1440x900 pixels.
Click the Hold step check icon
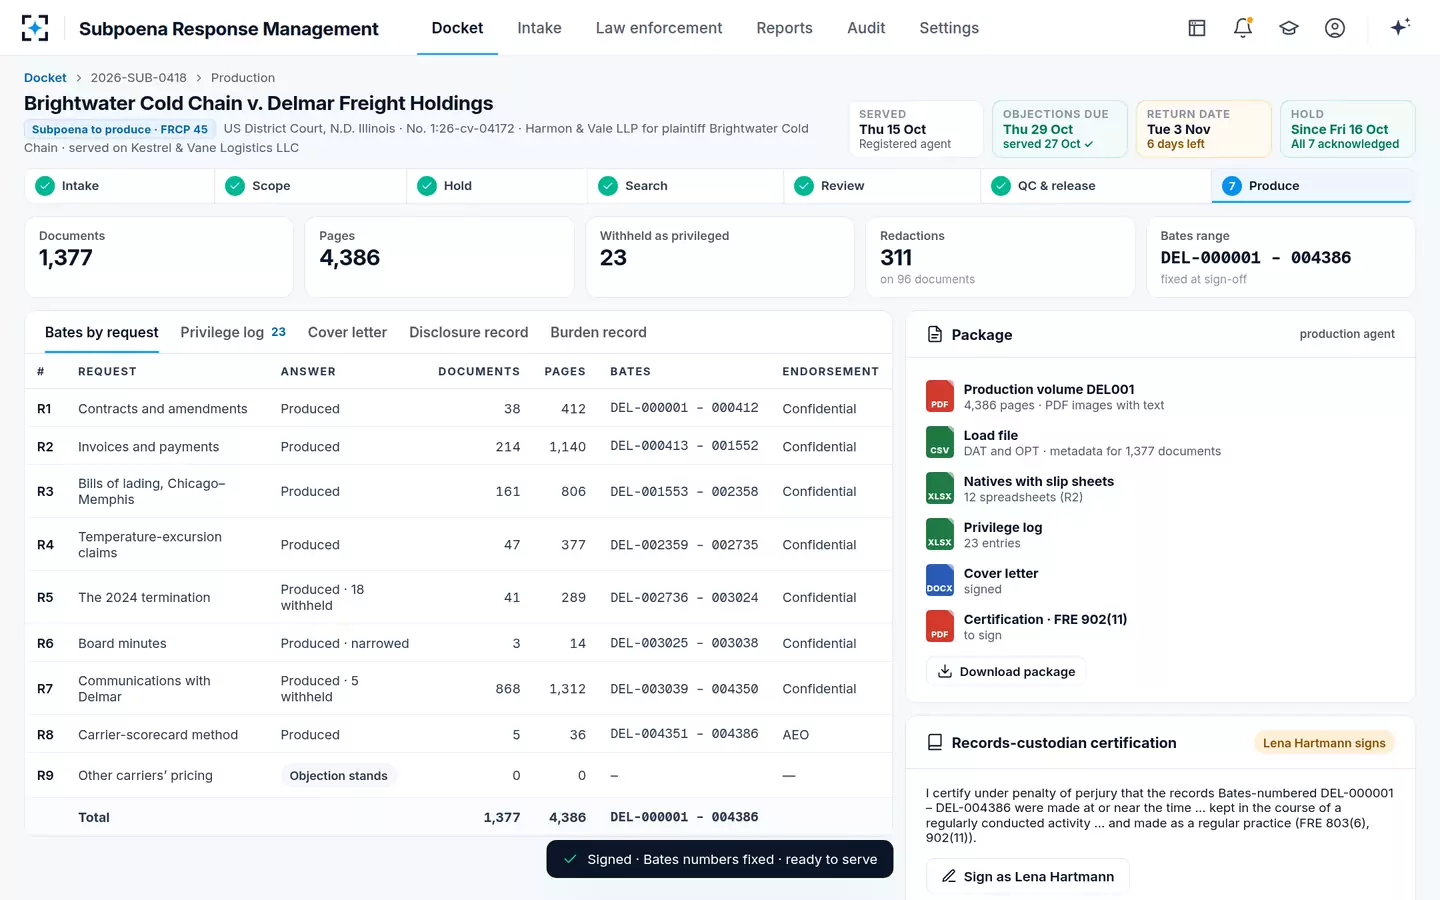point(427,186)
